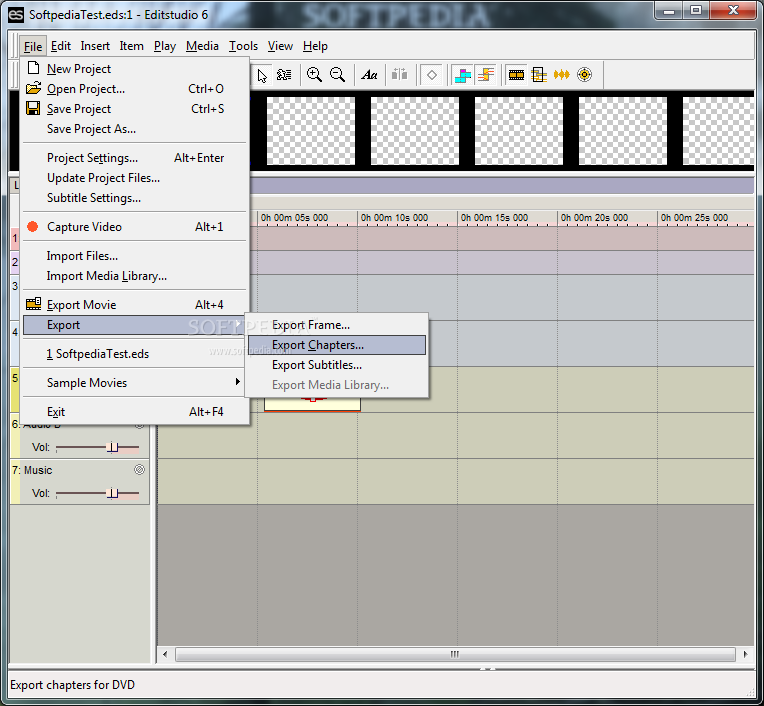This screenshot has height=706, width=764.
Task: Click Capture Video with red dot
Action: point(134,227)
